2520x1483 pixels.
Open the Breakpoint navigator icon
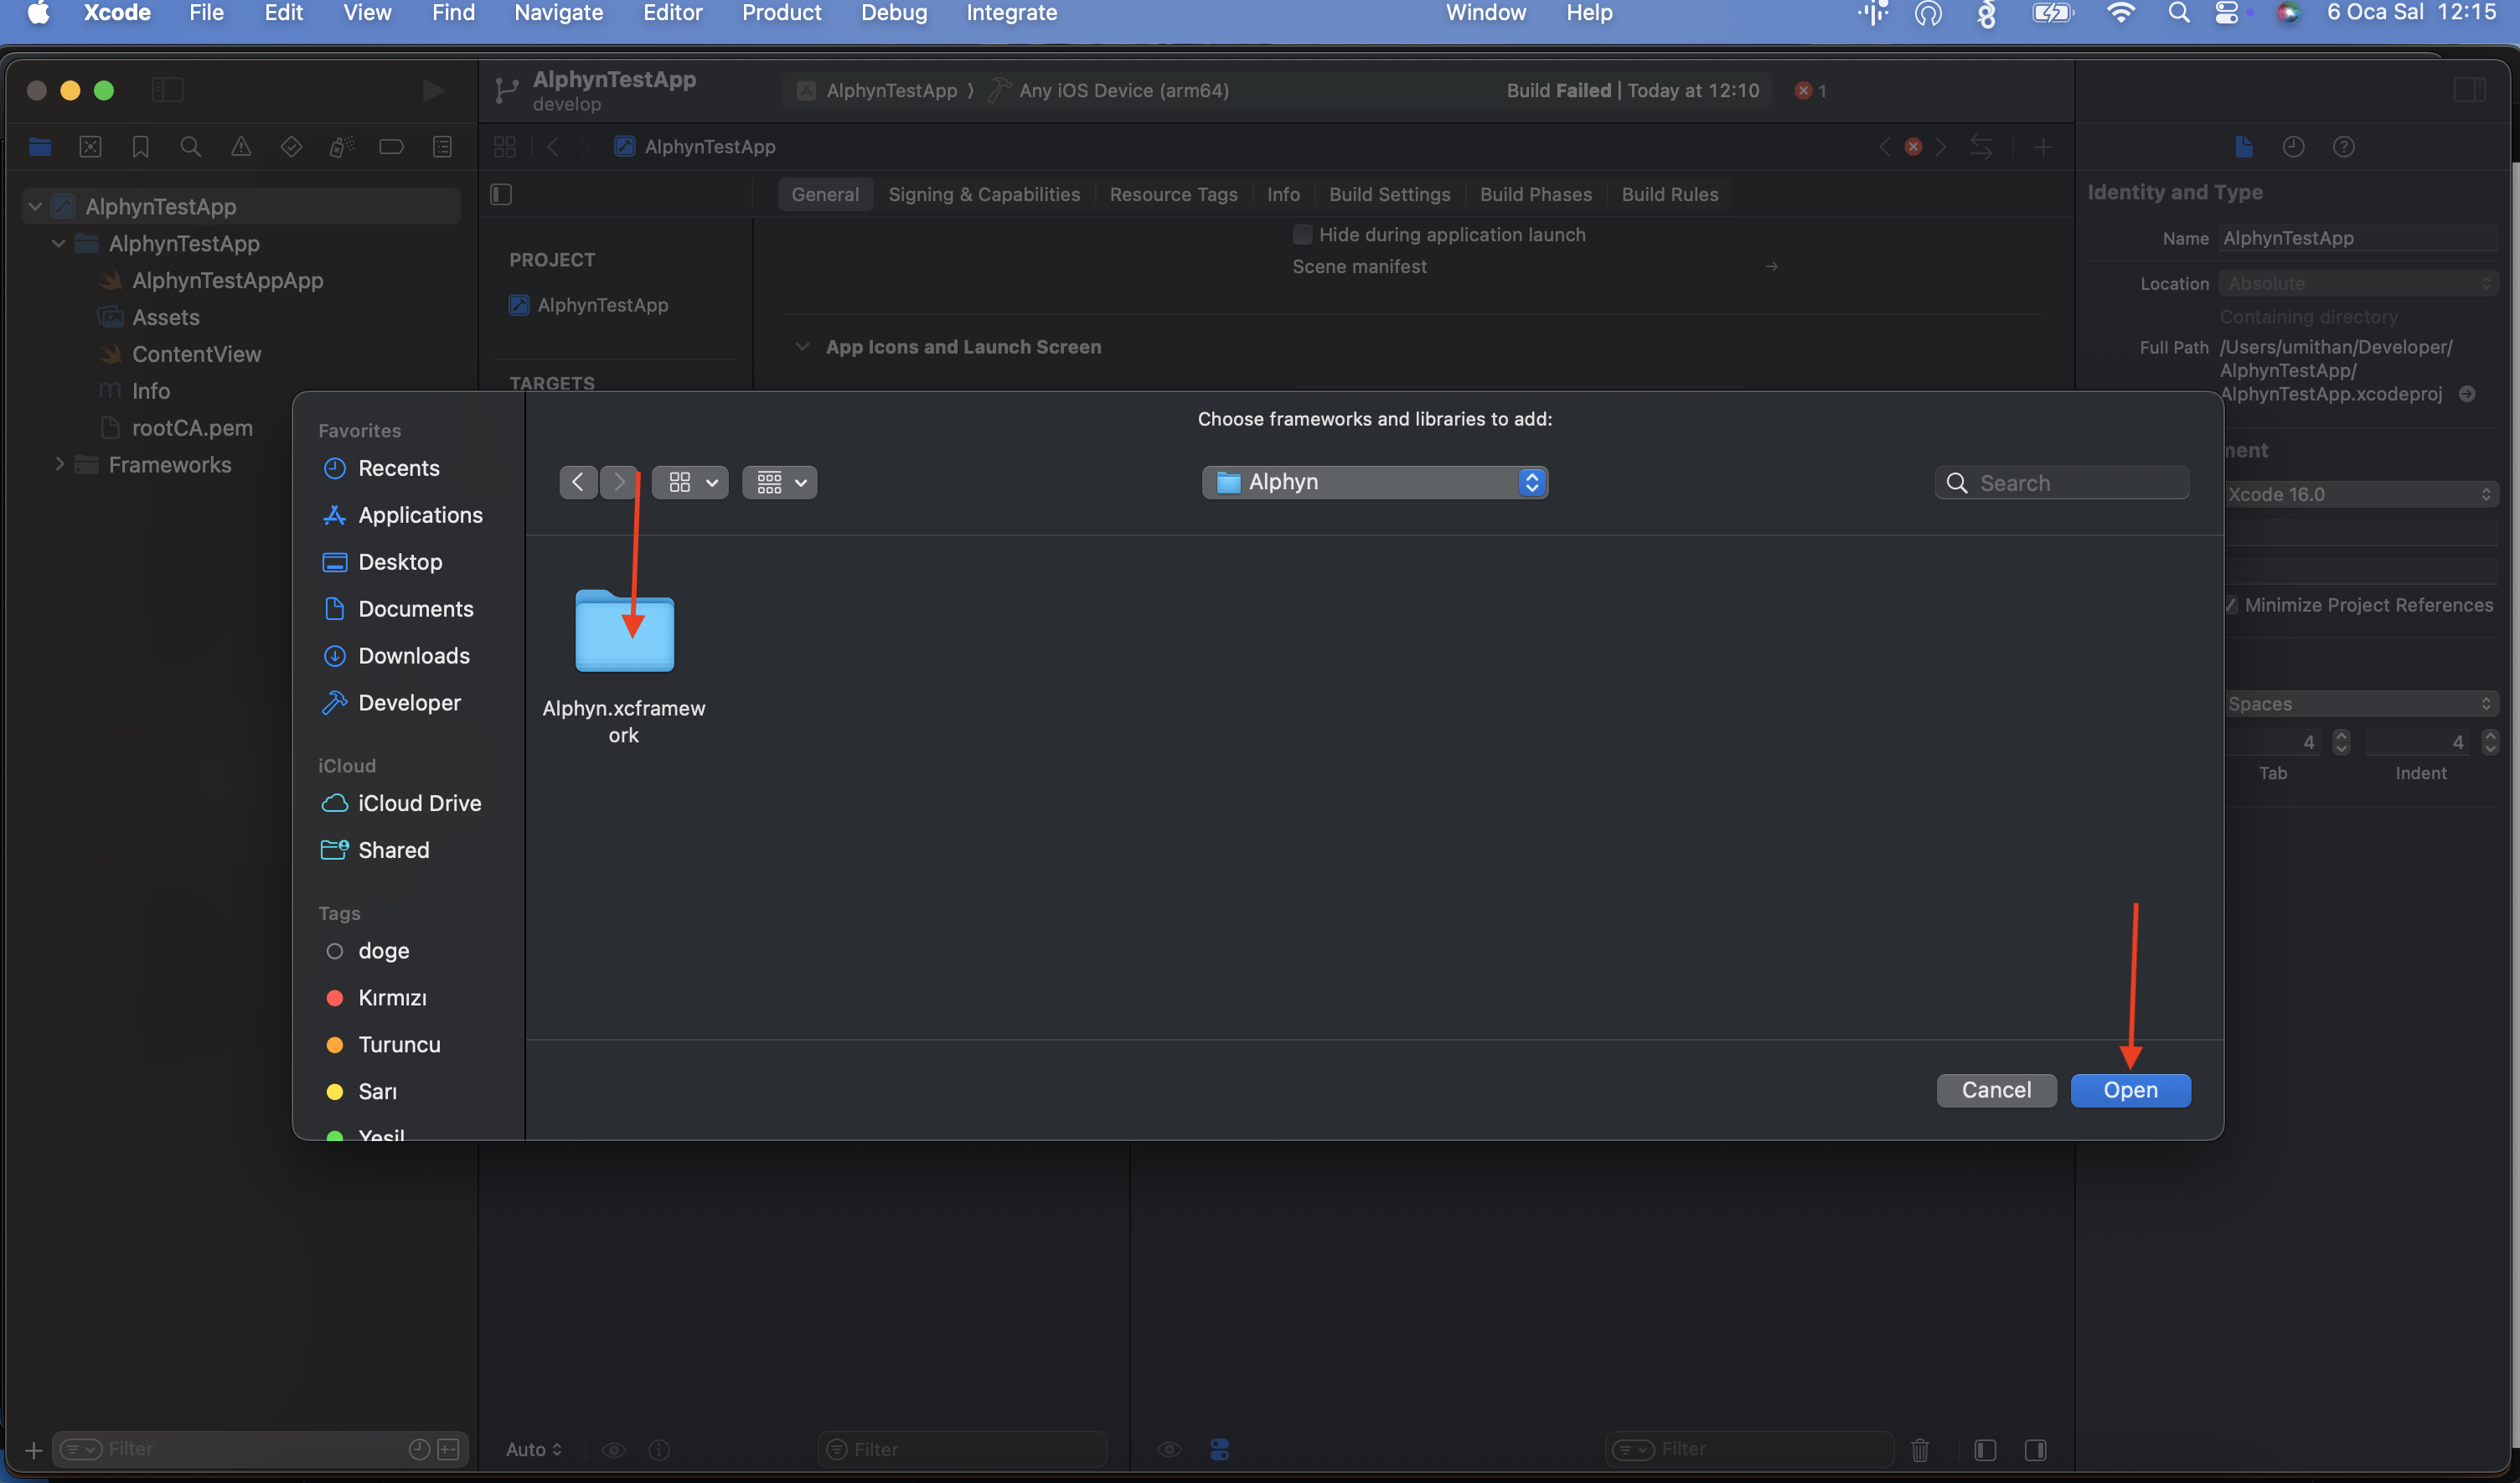pyautogui.click(x=391, y=147)
